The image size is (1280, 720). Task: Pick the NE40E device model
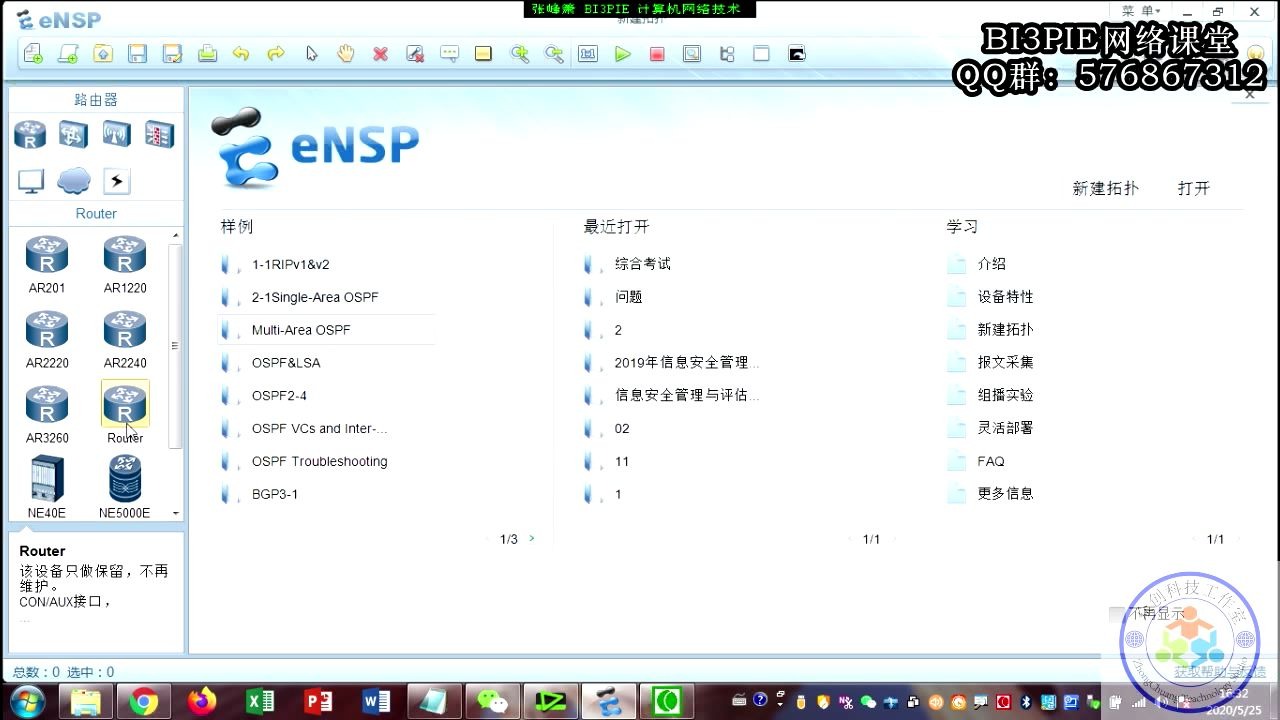point(47,486)
